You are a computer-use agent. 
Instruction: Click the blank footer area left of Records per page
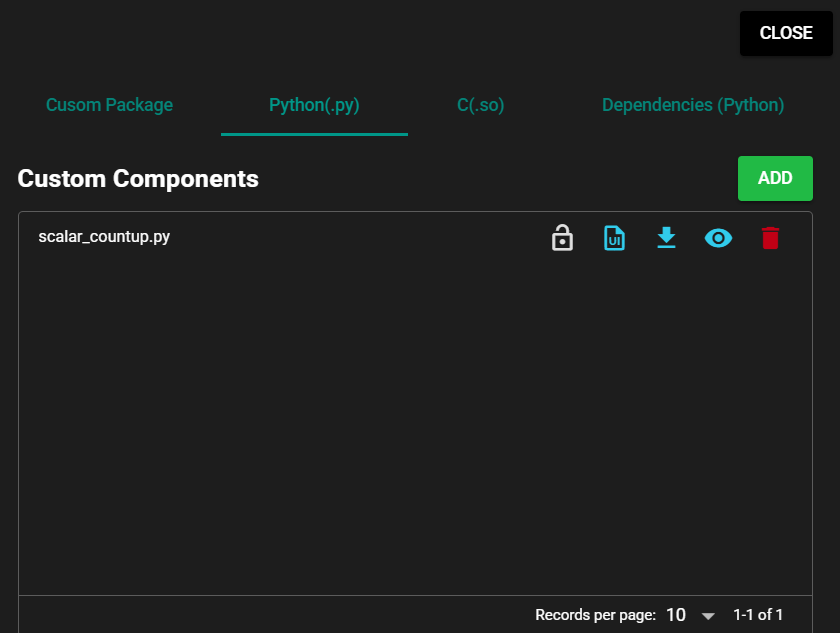tap(270, 615)
